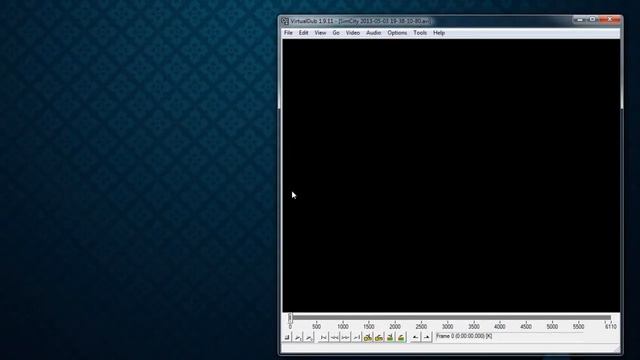Open the Edit menu

point(303,33)
